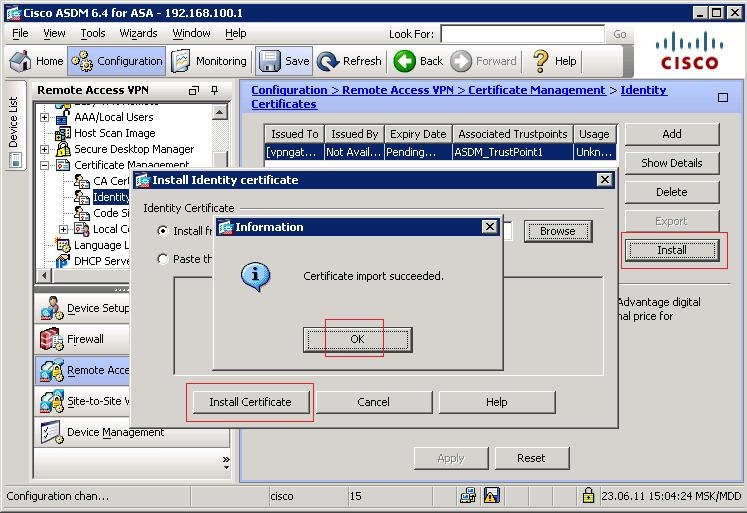
Task: Float the Remote Access VPN pane
Action: pos(193,91)
